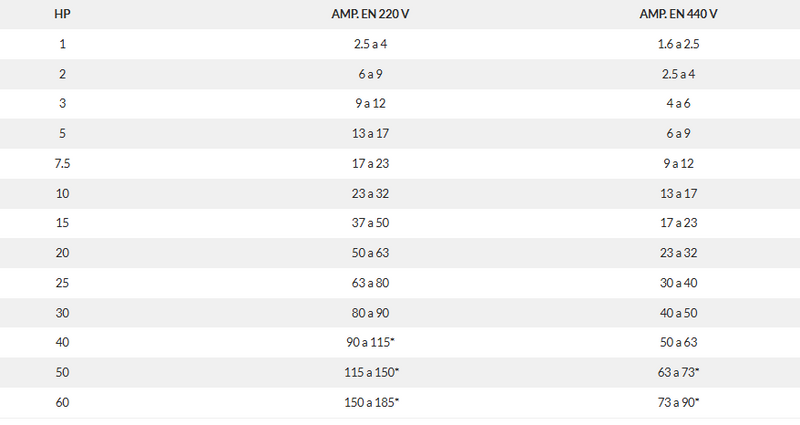Select the 10 HP row label

tap(63, 193)
